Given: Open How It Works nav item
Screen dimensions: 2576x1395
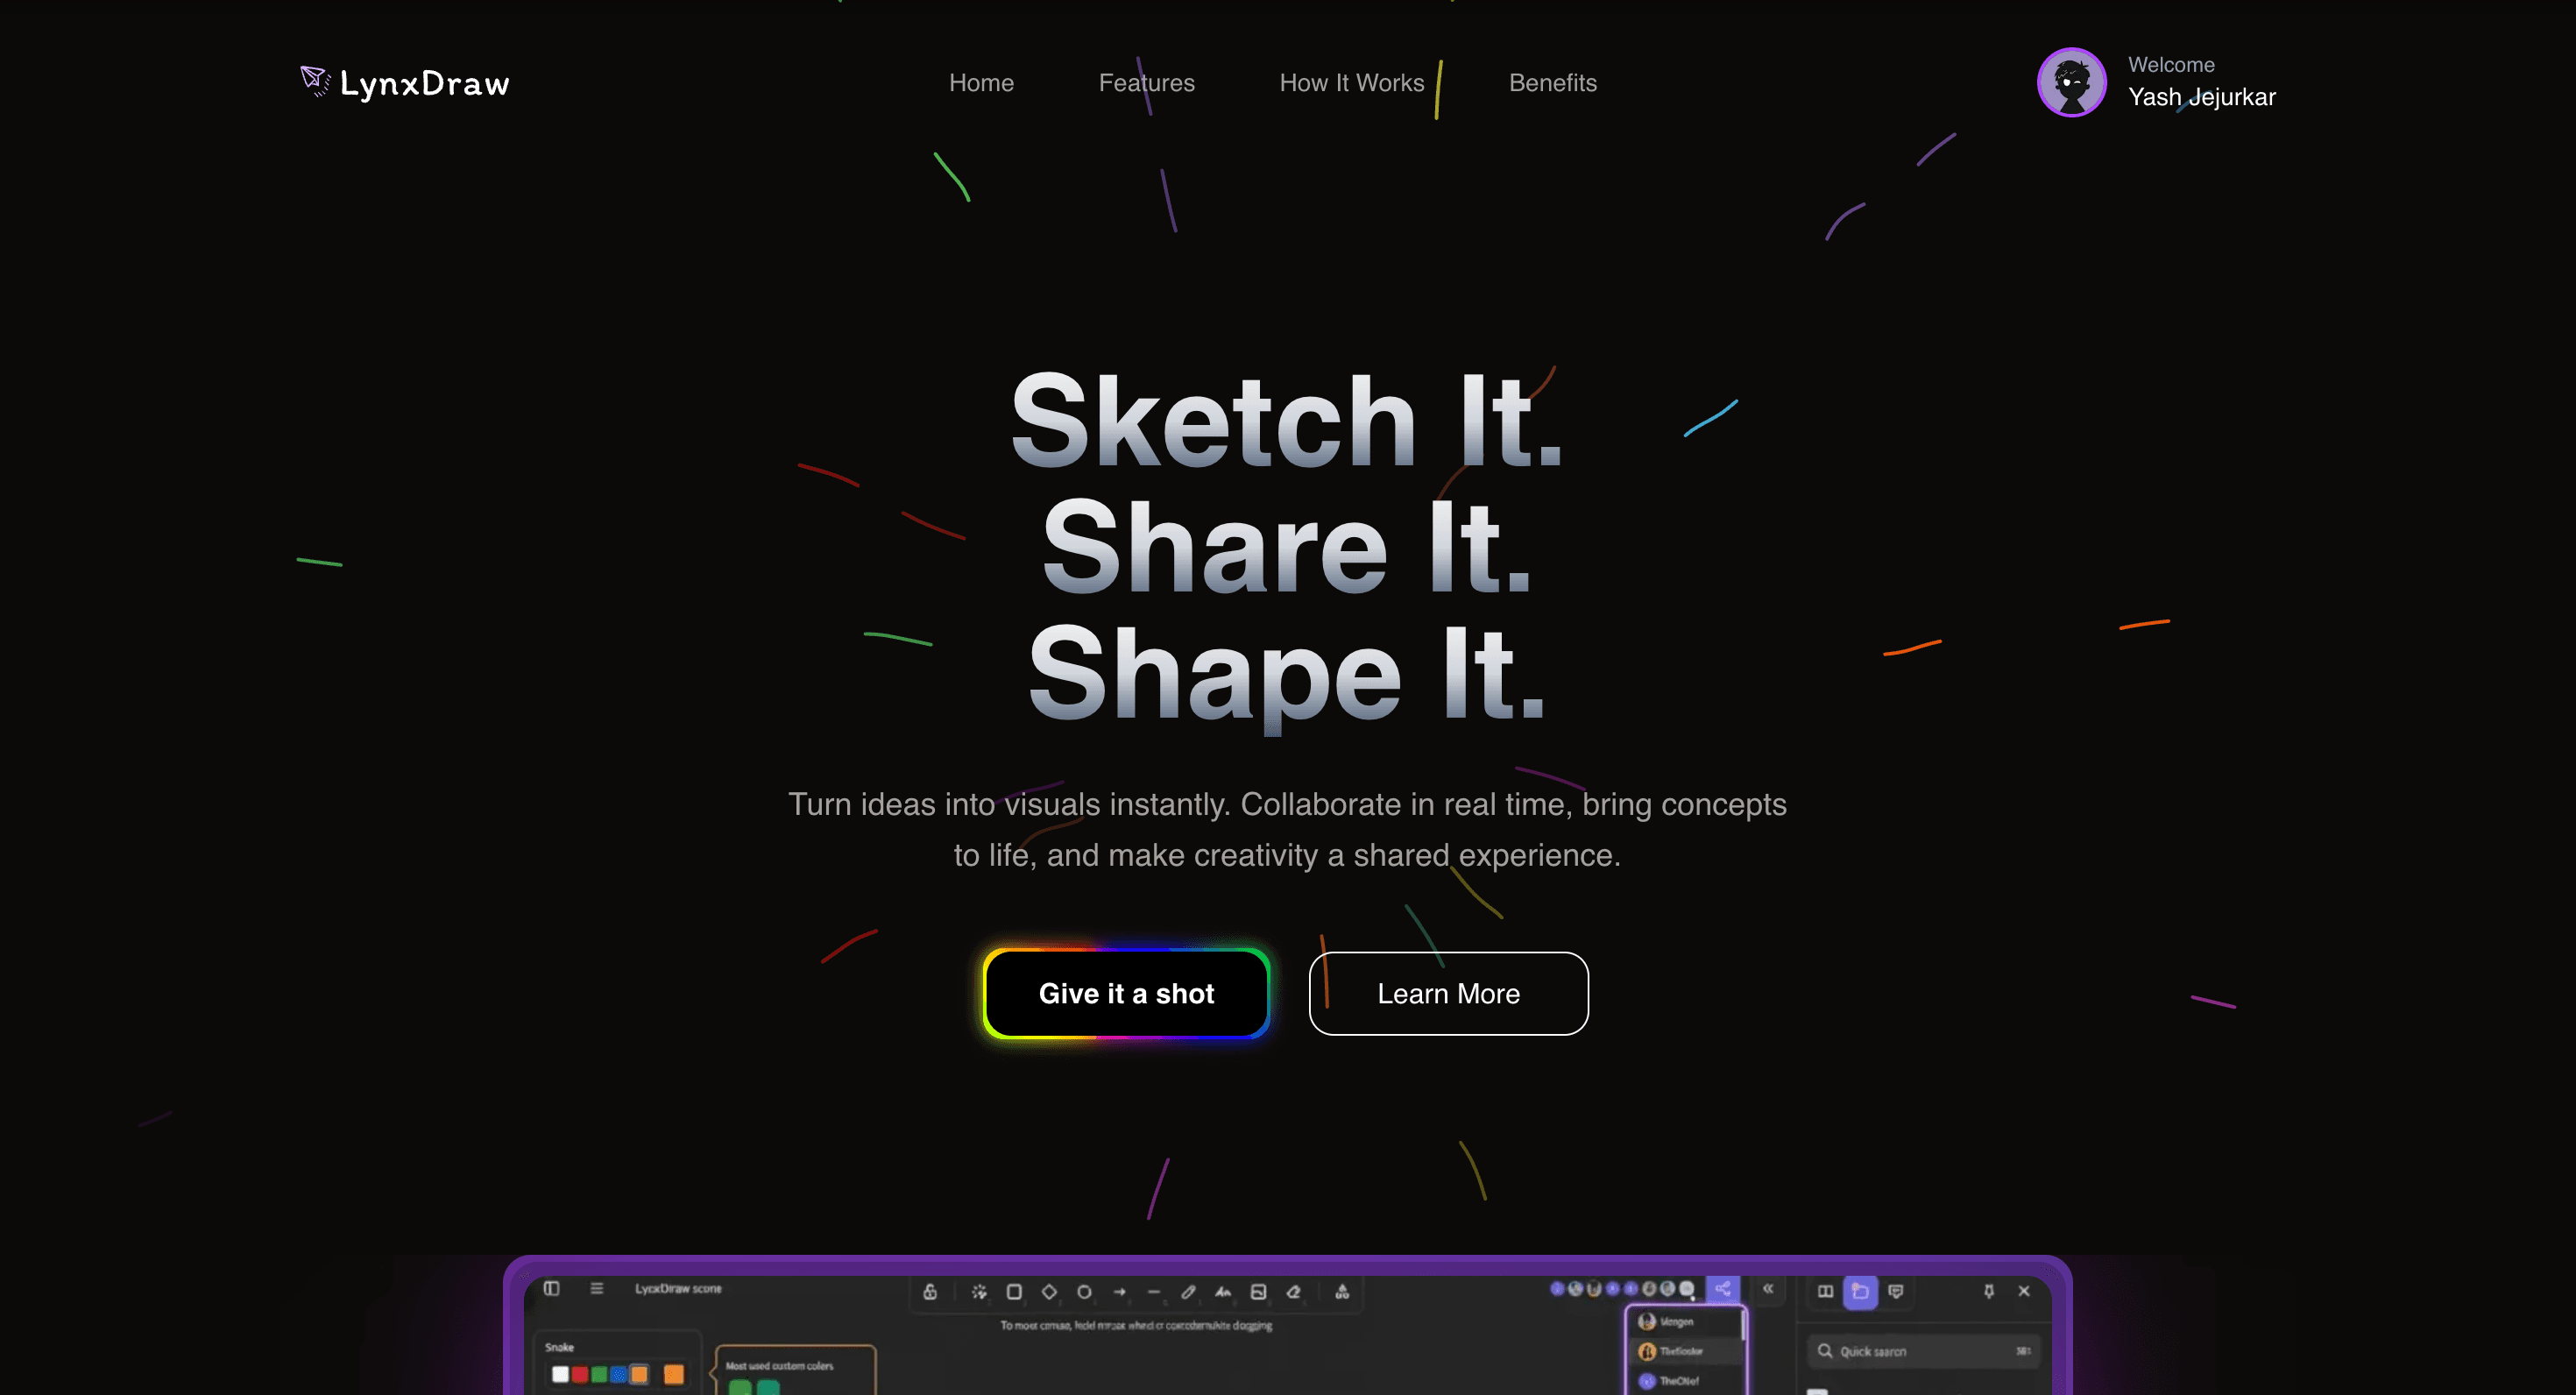Looking at the screenshot, I should click(1351, 83).
